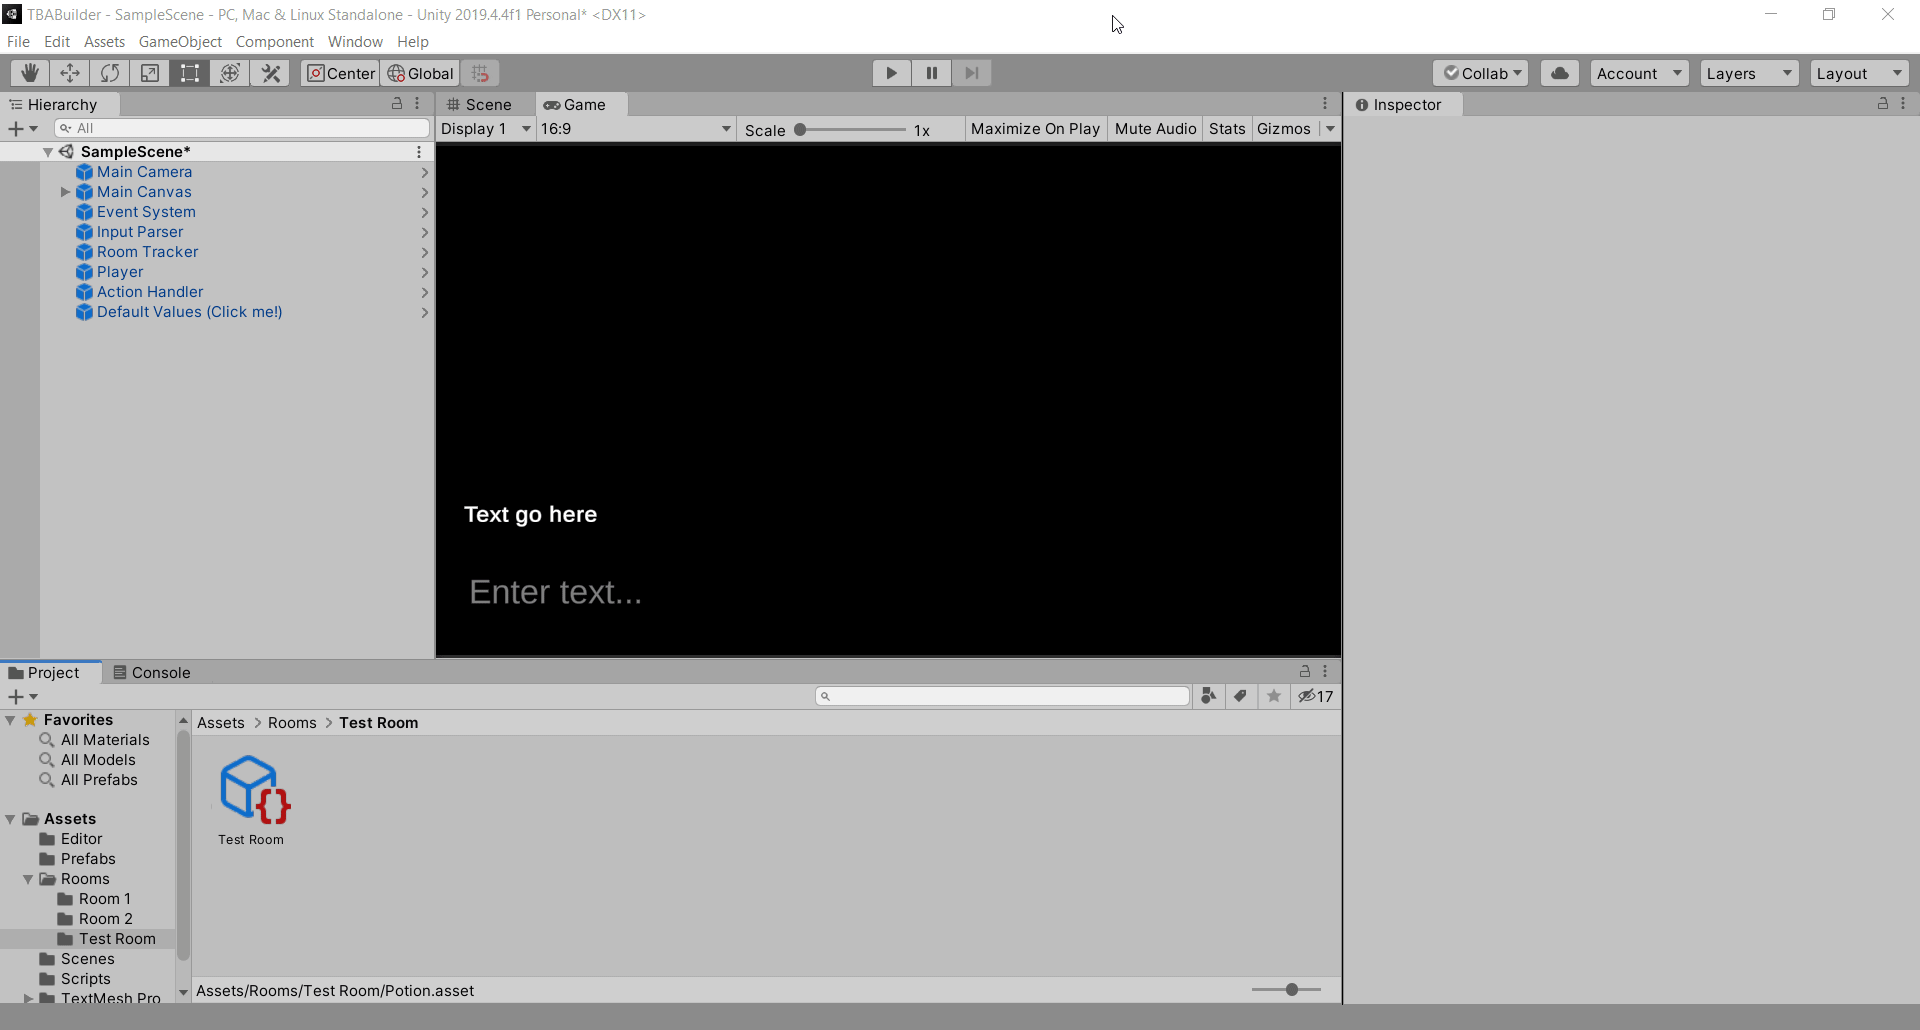The image size is (1920, 1030).
Task: Collapse the SampleScene tree
Action: (x=48, y=152)
